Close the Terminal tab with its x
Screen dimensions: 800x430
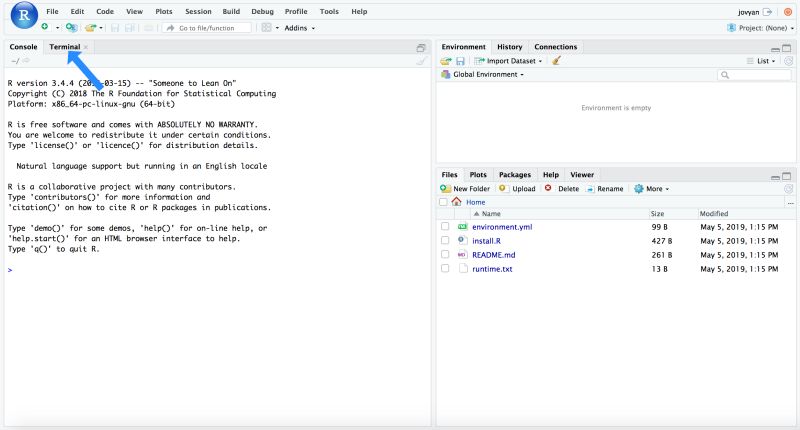[86, 47]
